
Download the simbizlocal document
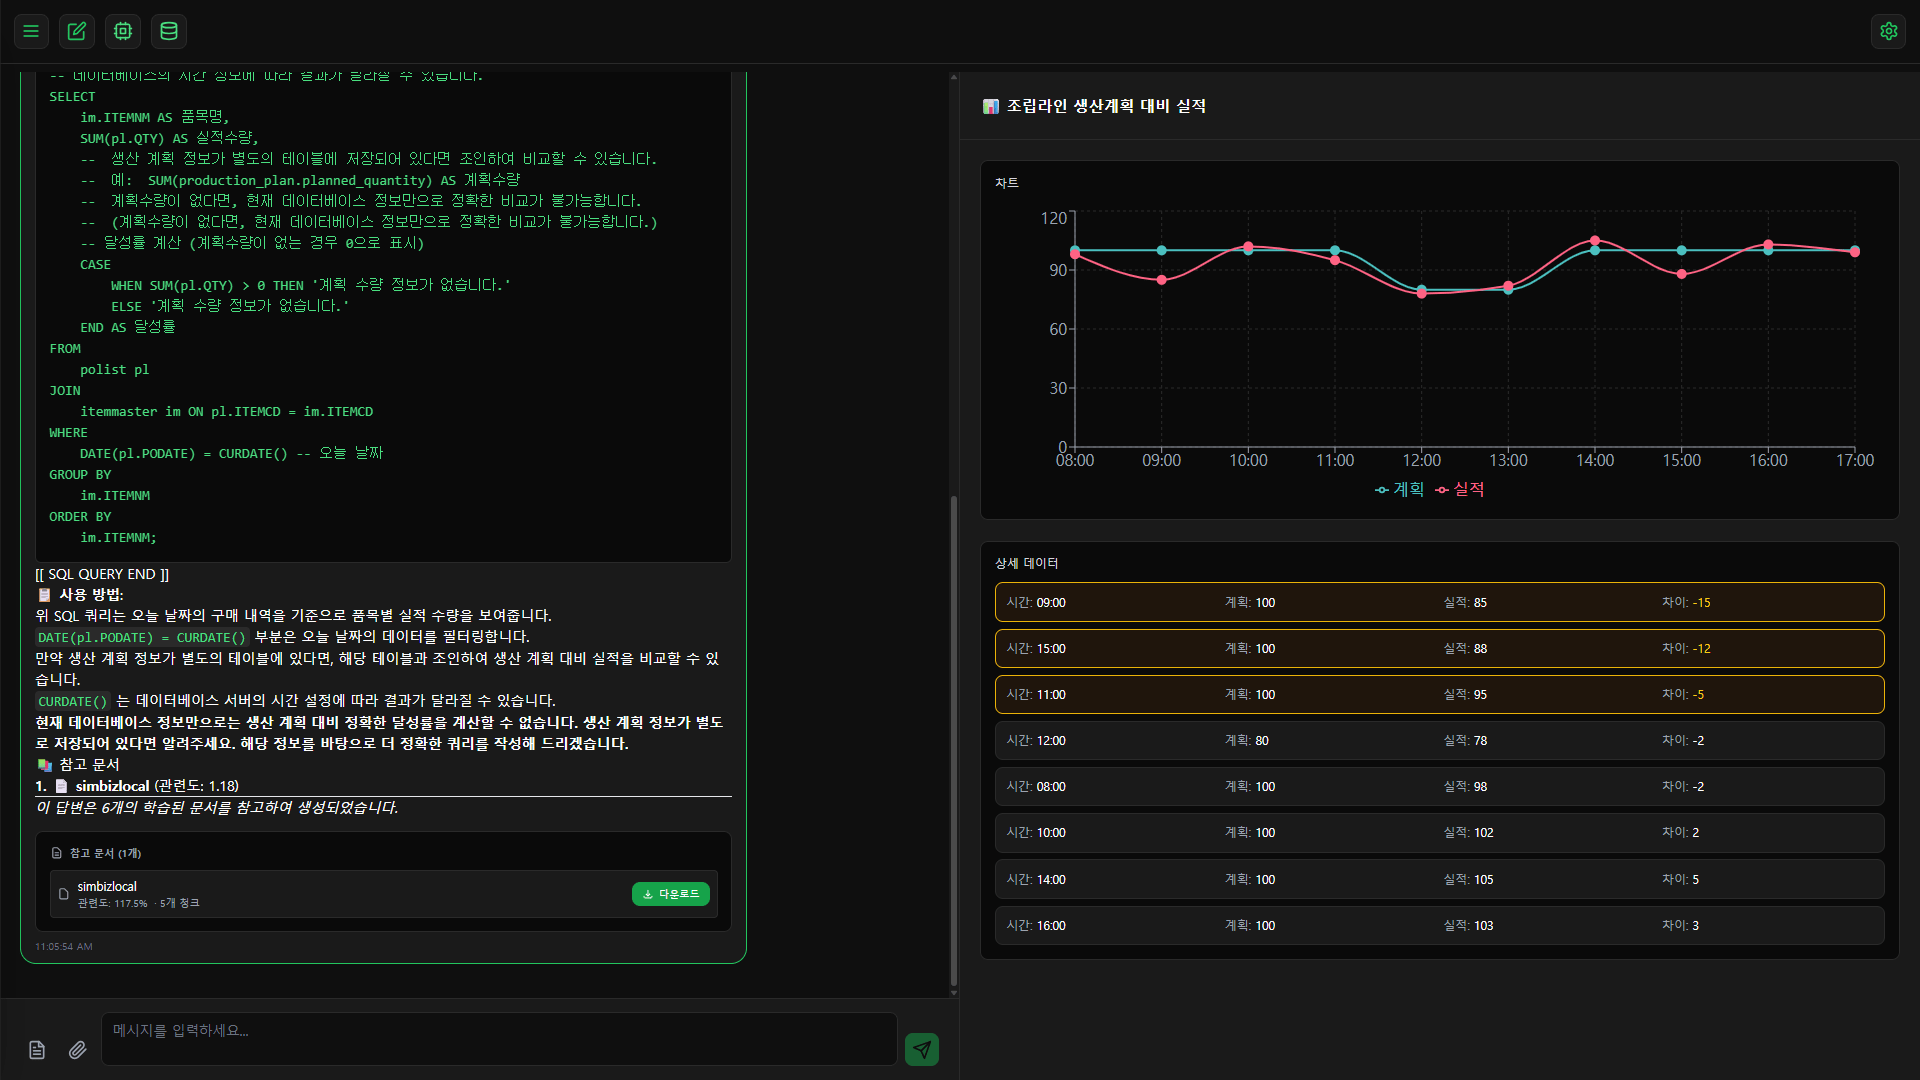(x=670, y=894)
